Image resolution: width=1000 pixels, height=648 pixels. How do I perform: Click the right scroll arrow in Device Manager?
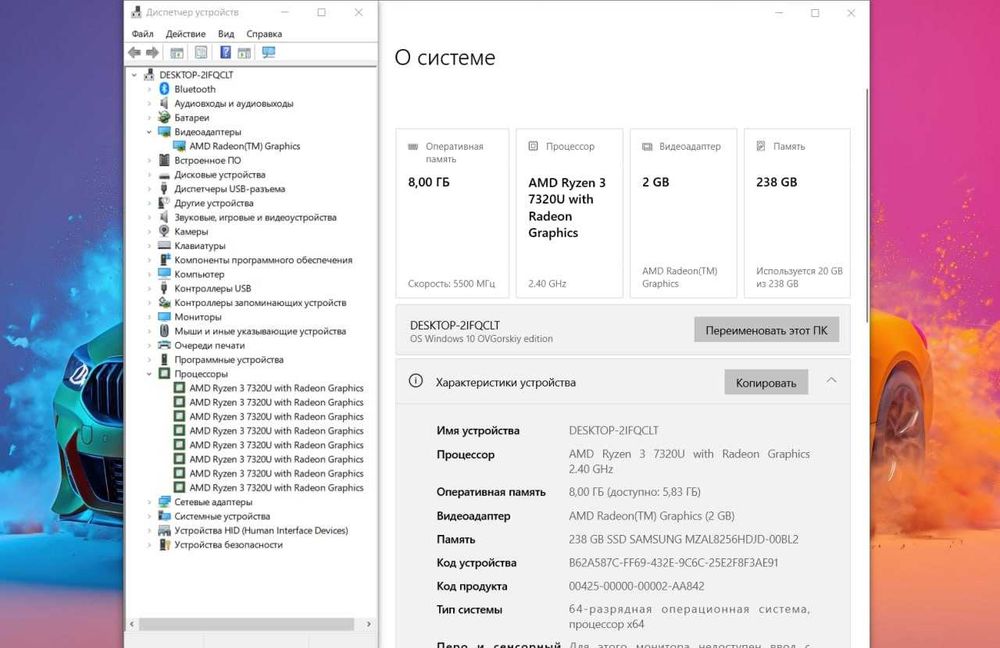pyautogui.click(x=368, y=624)
